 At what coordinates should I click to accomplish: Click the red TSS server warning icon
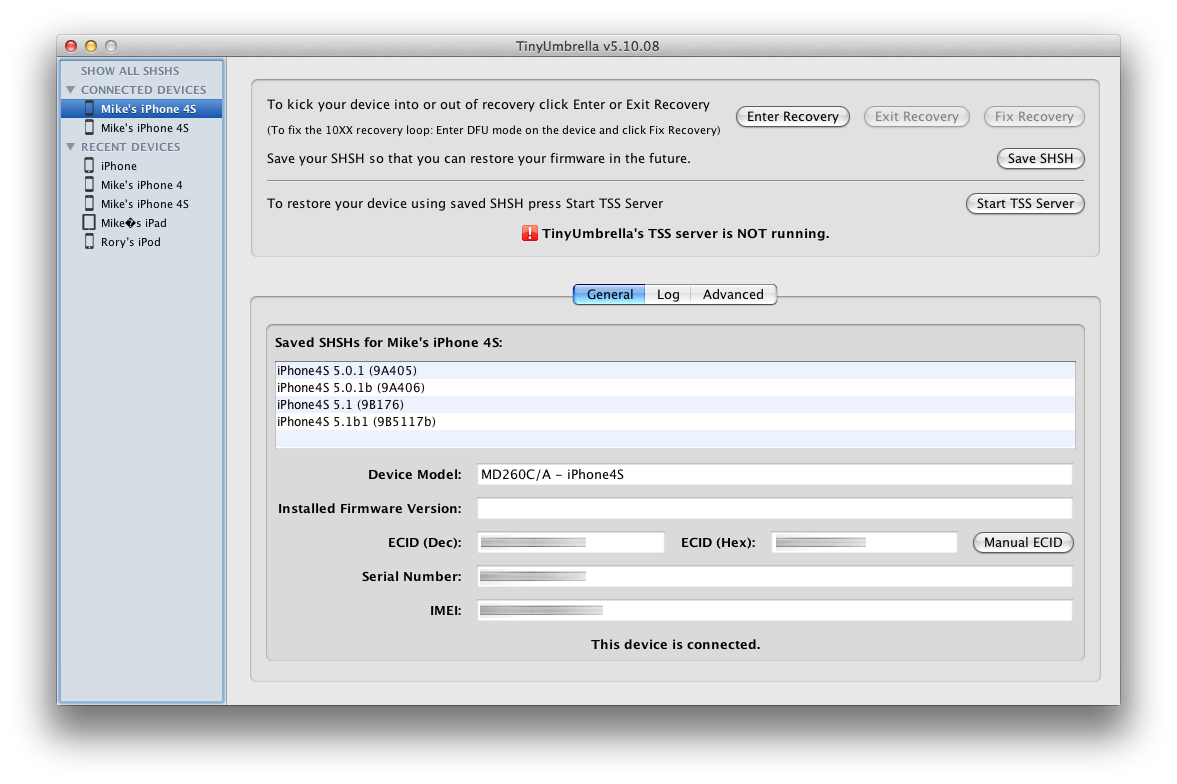click(x=529, y=234)
